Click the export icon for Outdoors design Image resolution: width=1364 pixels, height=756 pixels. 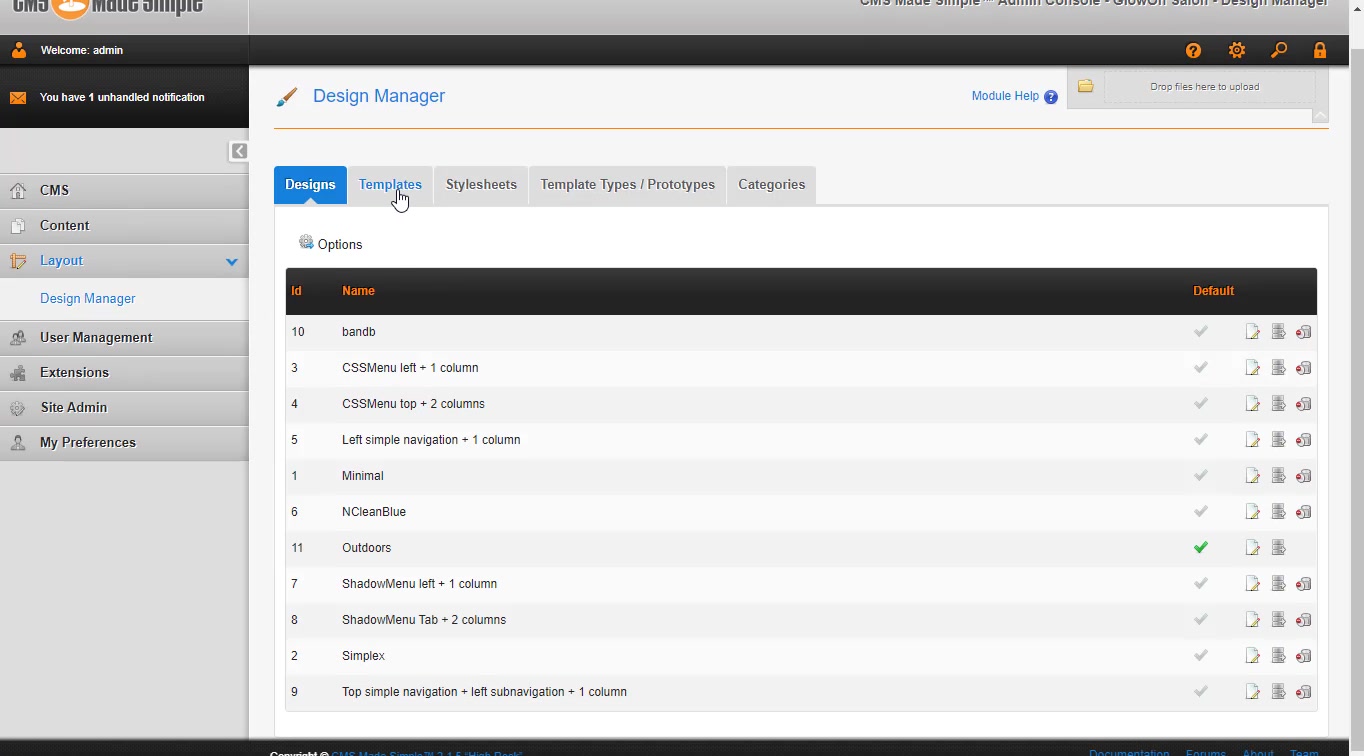point(1278,548)
